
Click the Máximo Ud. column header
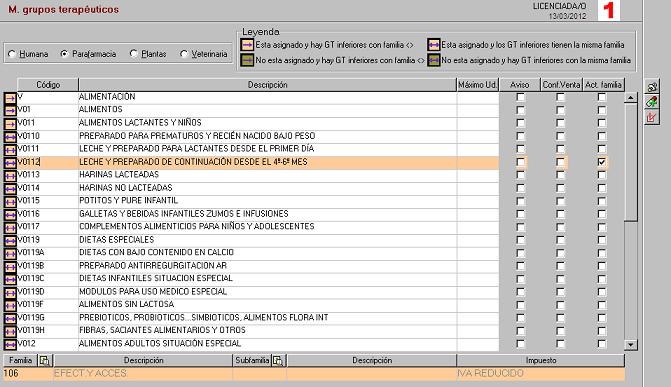(x=478, y=85)
